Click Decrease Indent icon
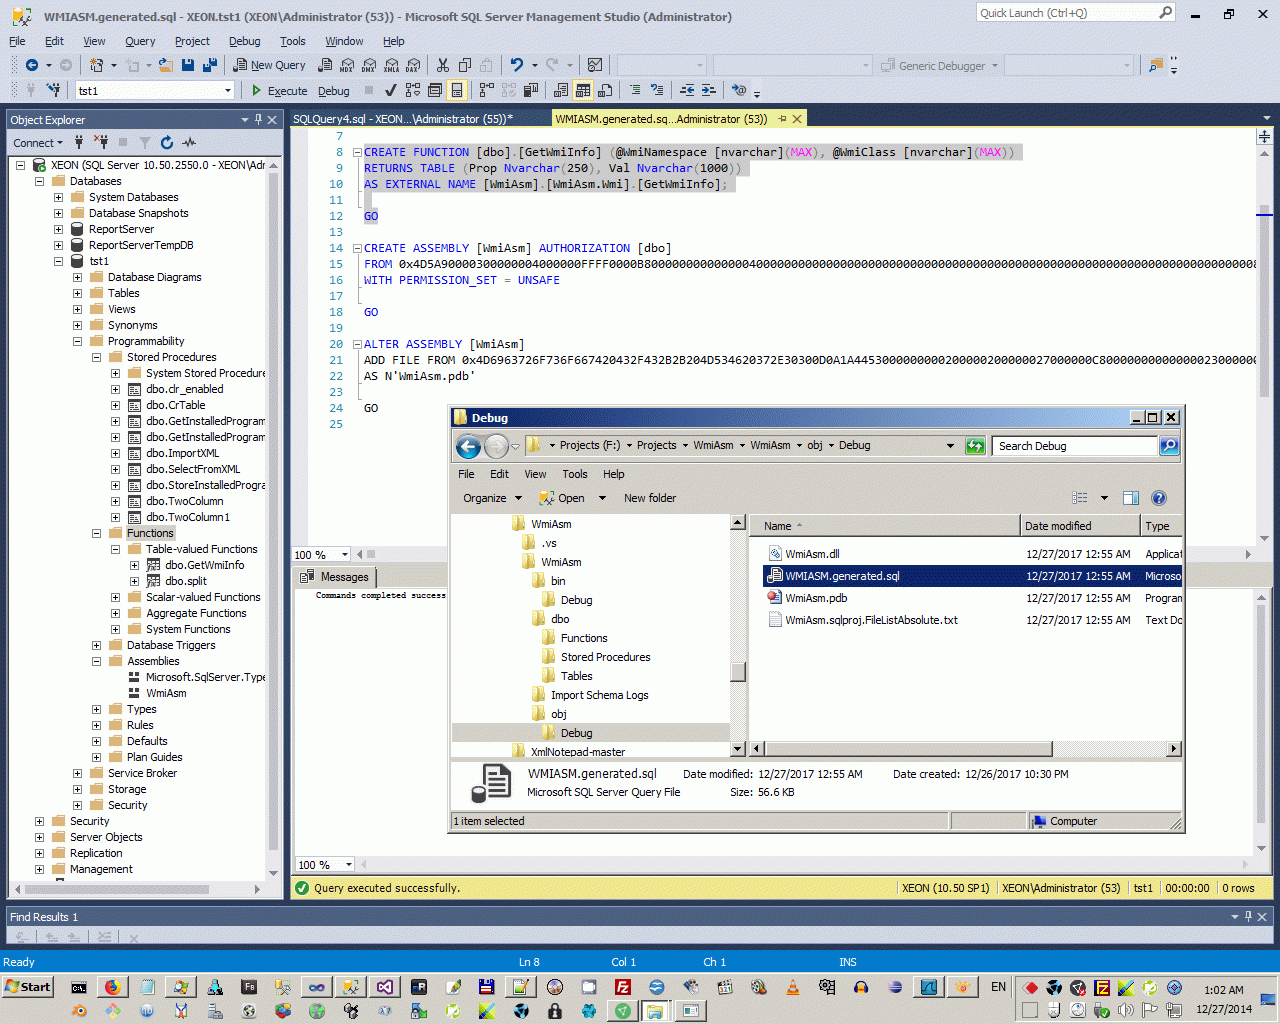This screenshot has width=1280, height=1024. (687, 90)
